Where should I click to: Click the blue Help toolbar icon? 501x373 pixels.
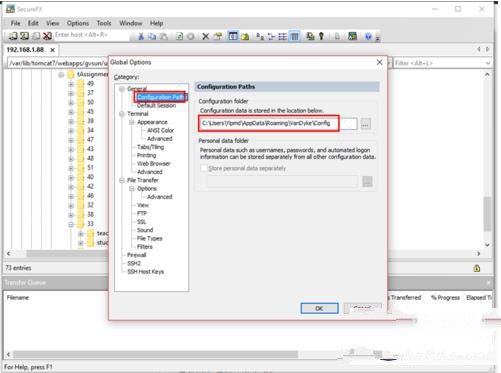coord(368,36)
